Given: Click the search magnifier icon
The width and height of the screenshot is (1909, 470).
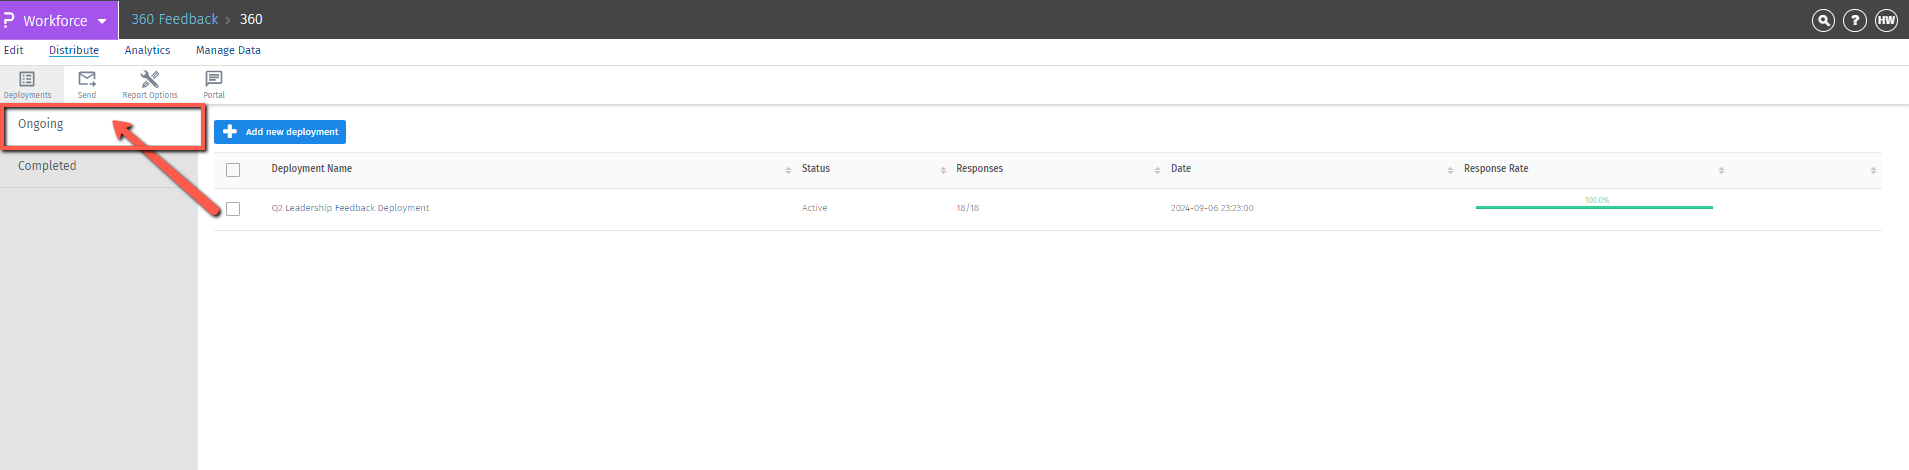Looking at the screenshot, I should [1823, 20].
